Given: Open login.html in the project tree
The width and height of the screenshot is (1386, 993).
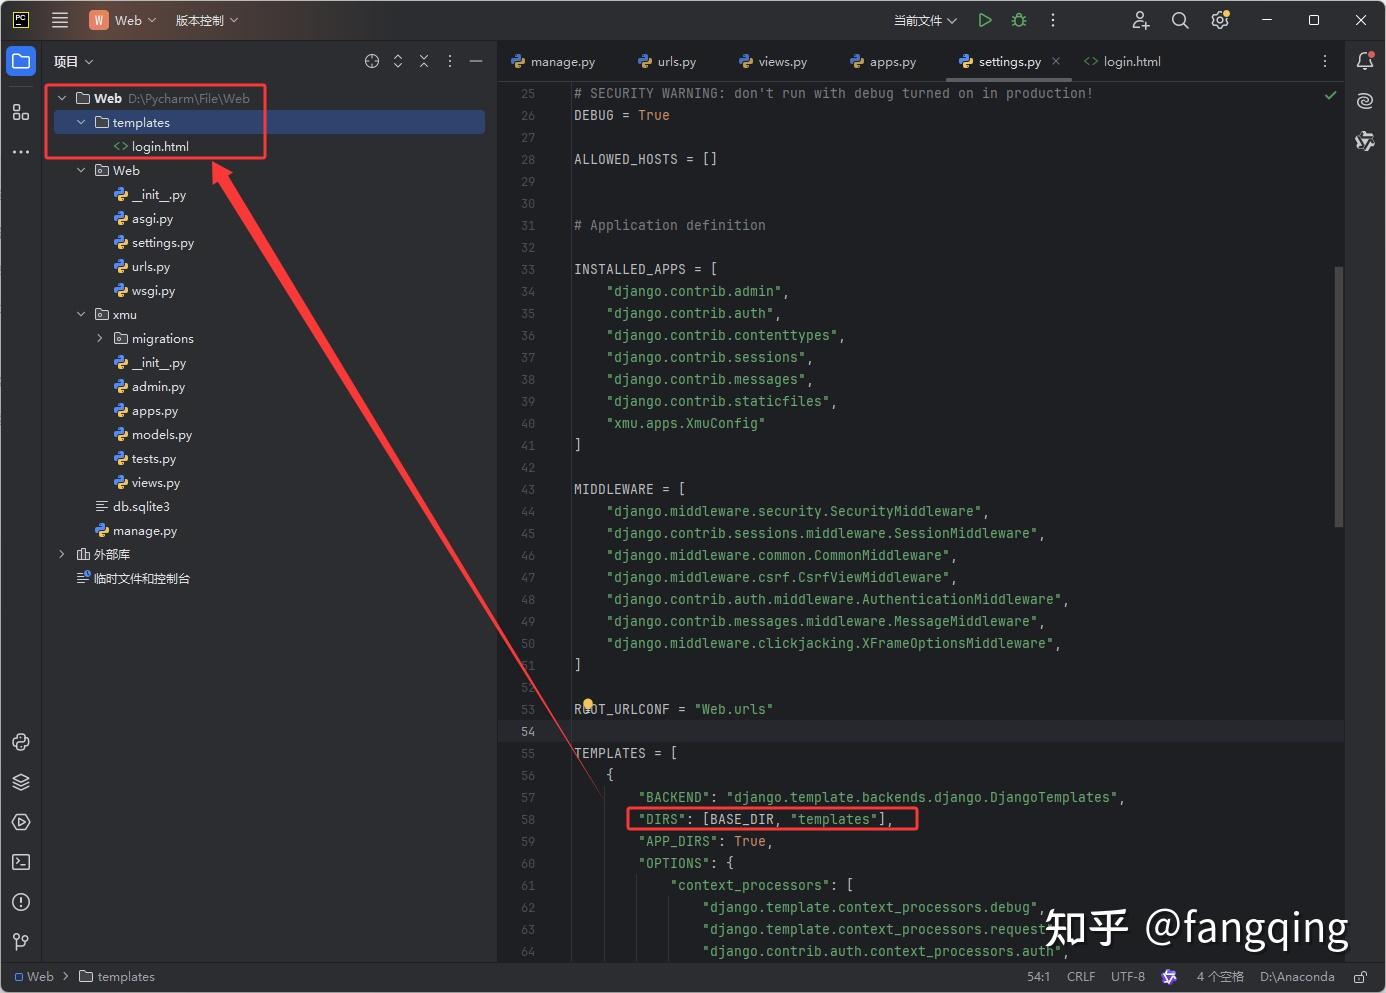Looking at the screenshot, I should (x=160, y=146).
